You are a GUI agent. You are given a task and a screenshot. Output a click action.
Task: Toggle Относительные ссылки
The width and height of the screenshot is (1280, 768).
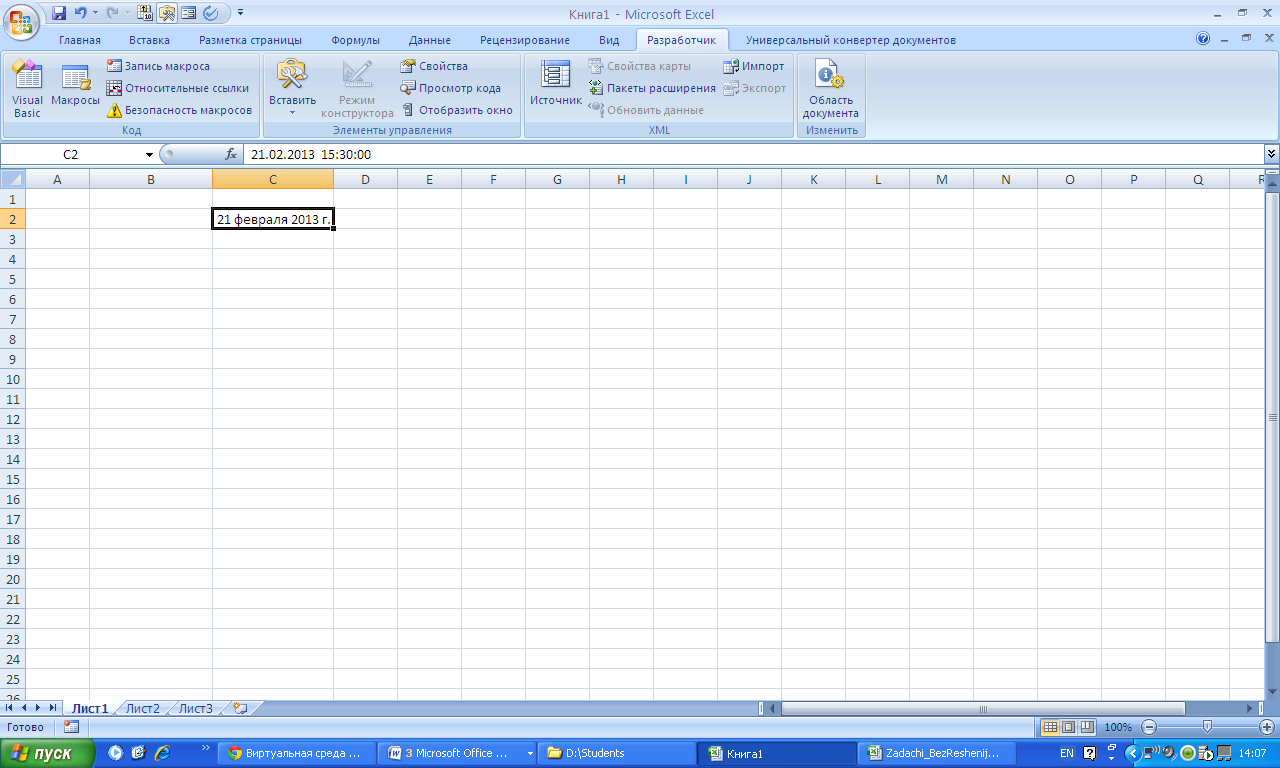pyautogui.click(x=178, y=88)
